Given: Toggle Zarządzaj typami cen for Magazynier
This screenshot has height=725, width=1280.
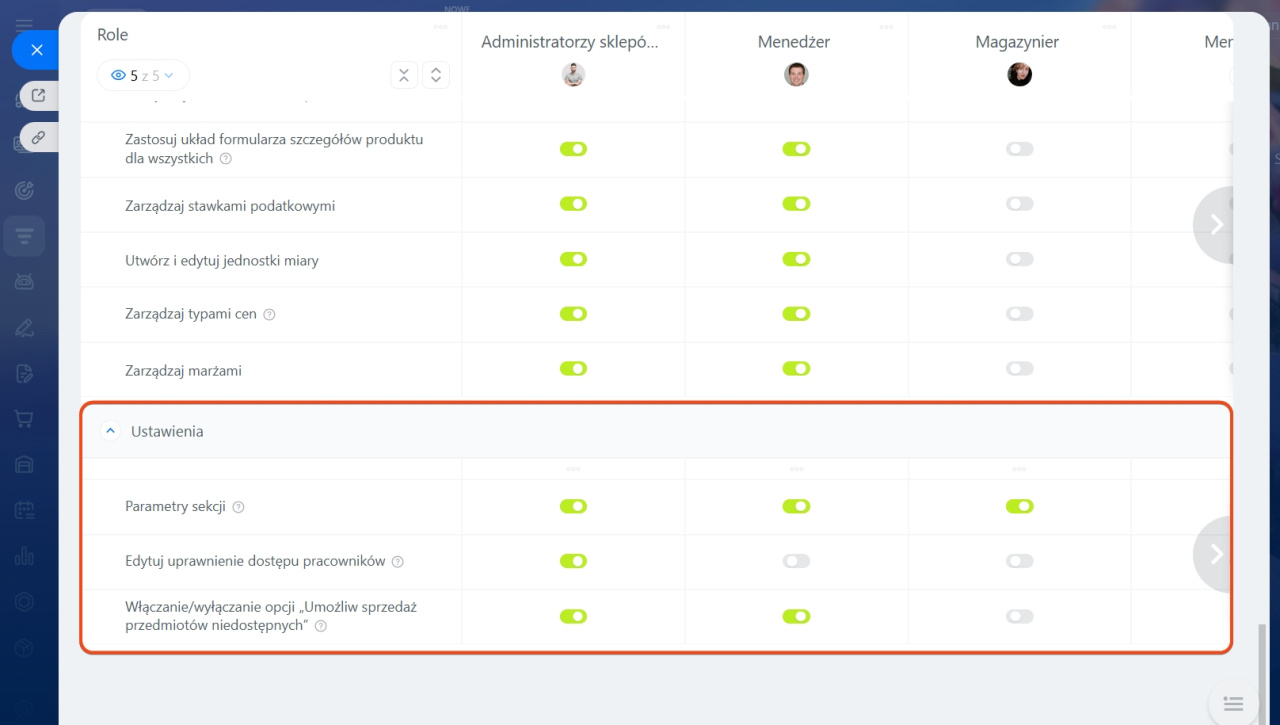Looking at the screenshot, I should (x=1019, y=313).
